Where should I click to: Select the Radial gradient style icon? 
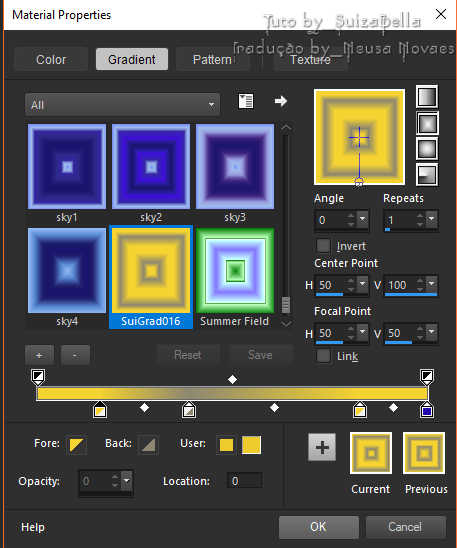(x=427, y=175)
